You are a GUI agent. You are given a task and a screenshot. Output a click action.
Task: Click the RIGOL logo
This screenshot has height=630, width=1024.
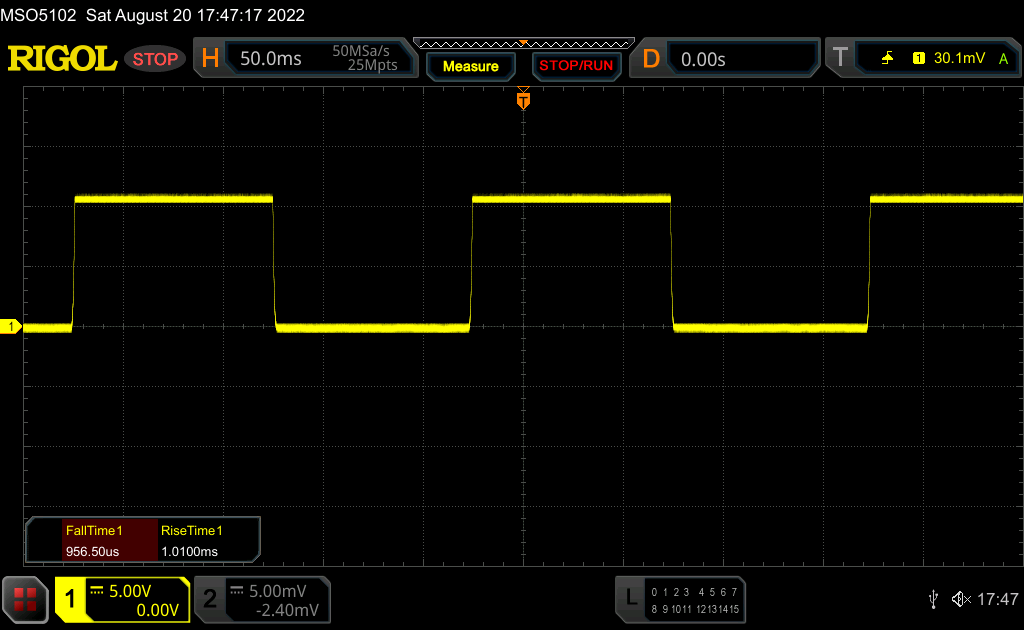click(62, 59)
